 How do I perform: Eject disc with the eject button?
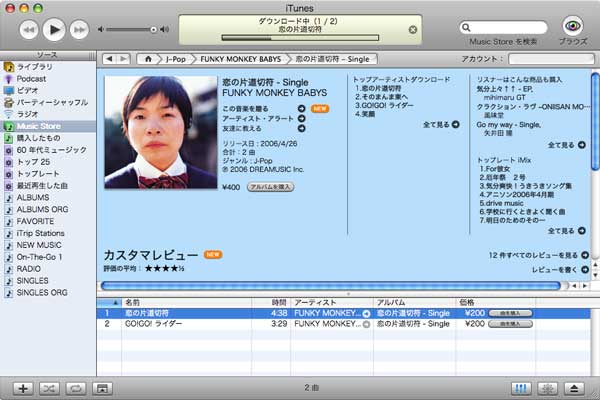[x=574, y=388]
